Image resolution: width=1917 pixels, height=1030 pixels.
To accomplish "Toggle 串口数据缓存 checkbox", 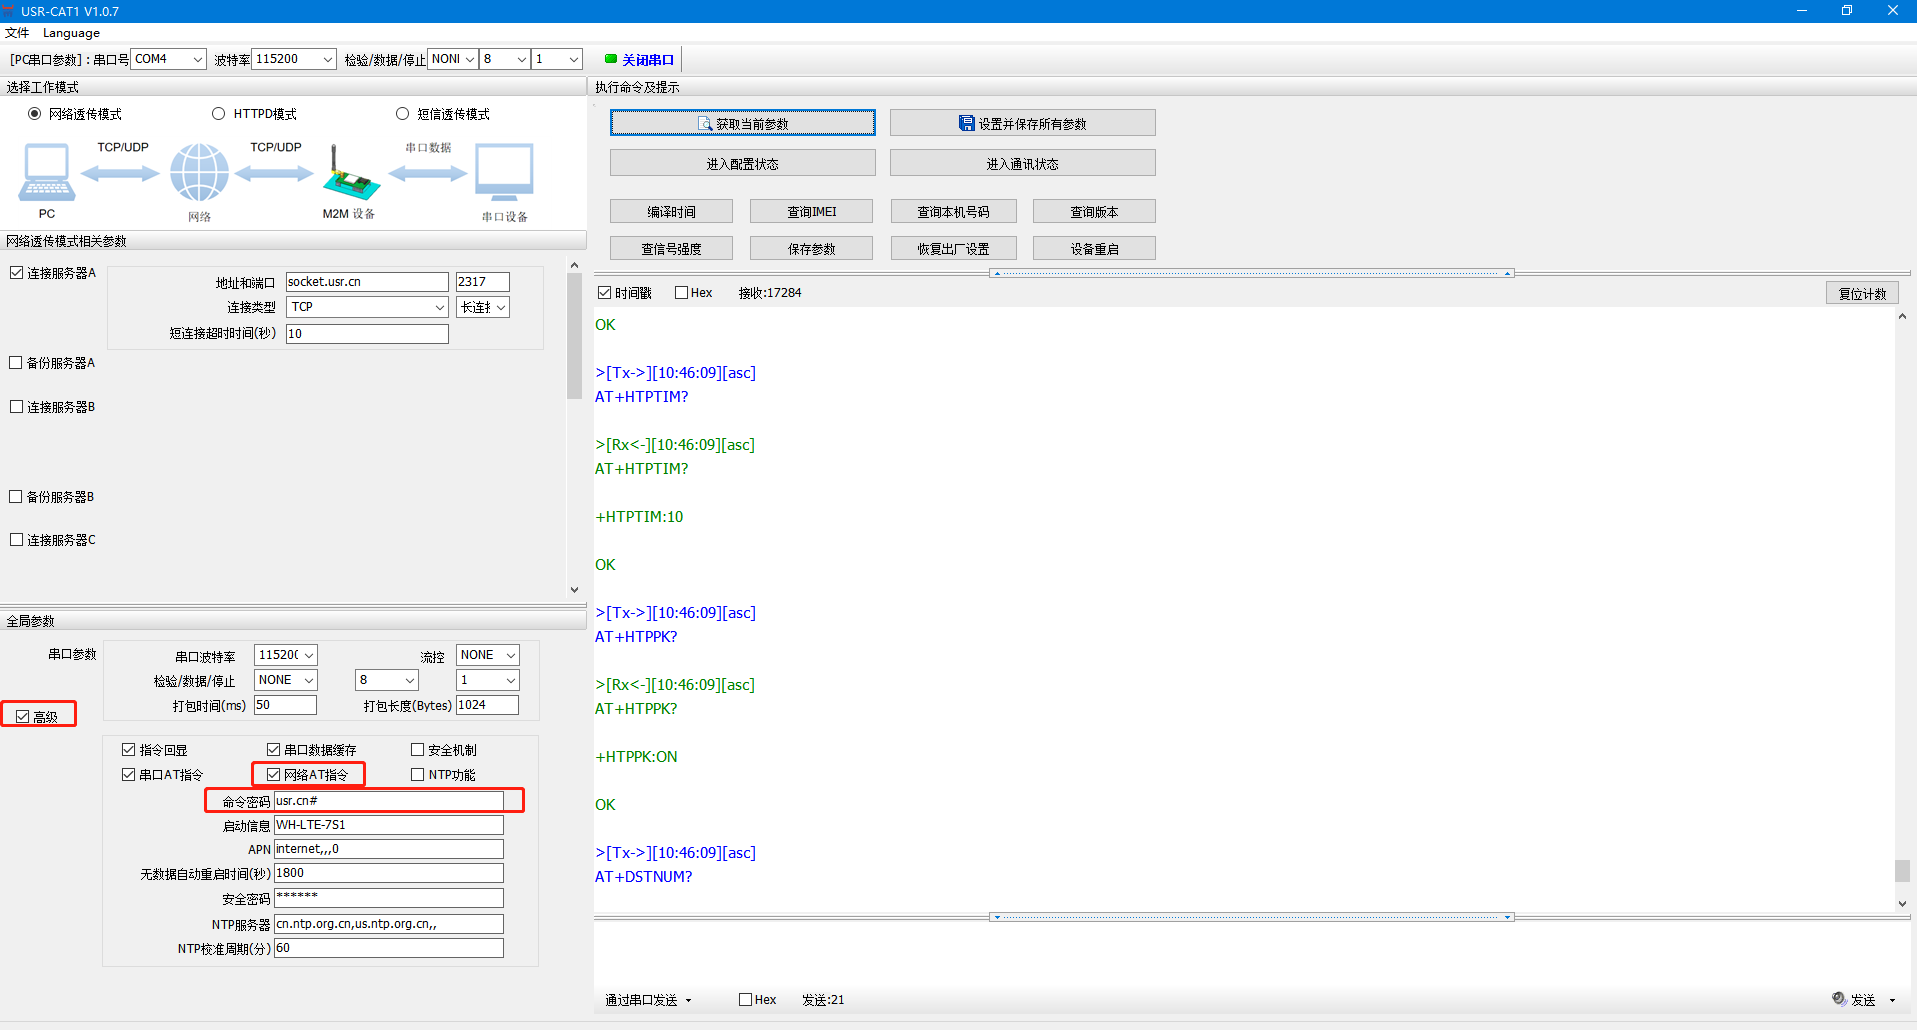I will (273, 749).
